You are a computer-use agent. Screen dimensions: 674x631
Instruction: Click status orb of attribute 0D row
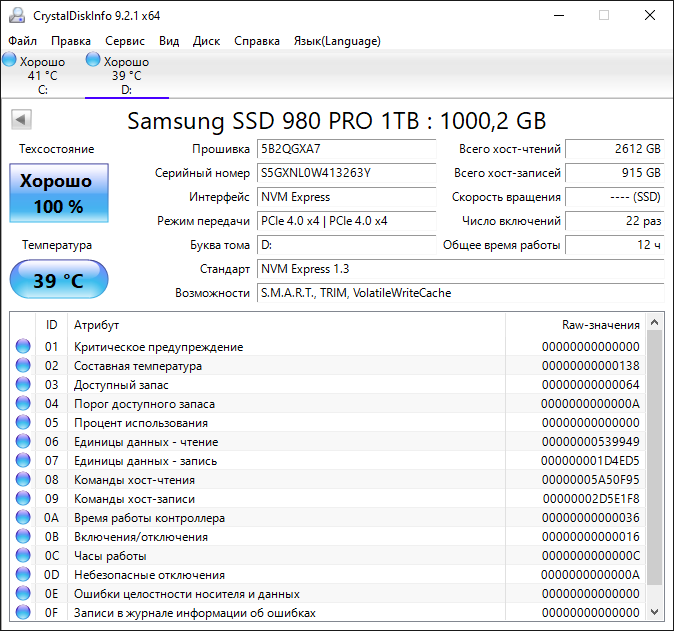click(x=23, y=574)
